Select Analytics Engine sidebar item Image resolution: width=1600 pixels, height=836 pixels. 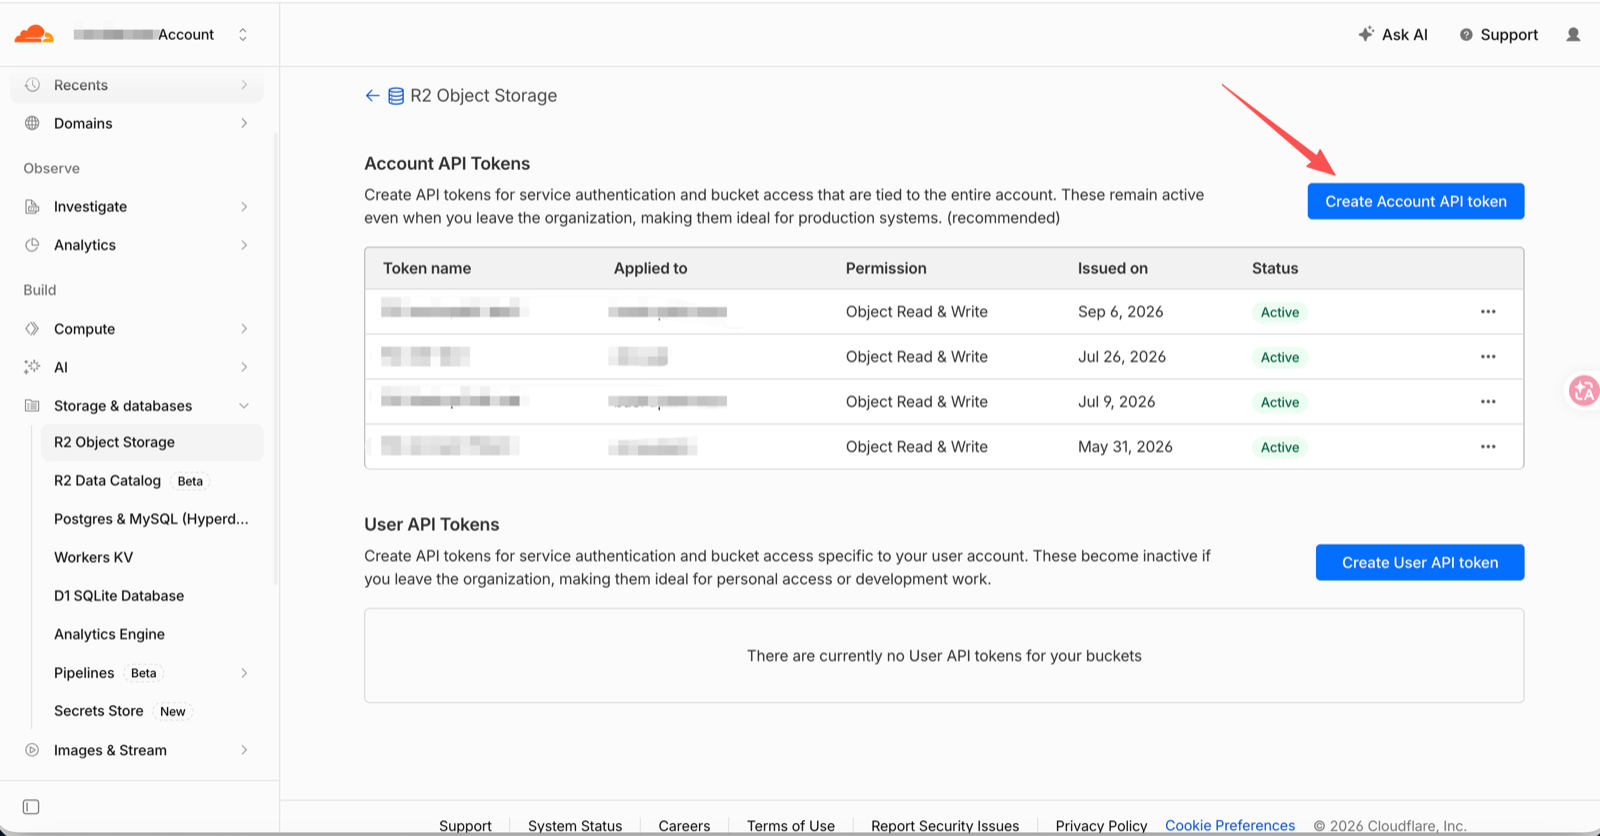point(152,634)
